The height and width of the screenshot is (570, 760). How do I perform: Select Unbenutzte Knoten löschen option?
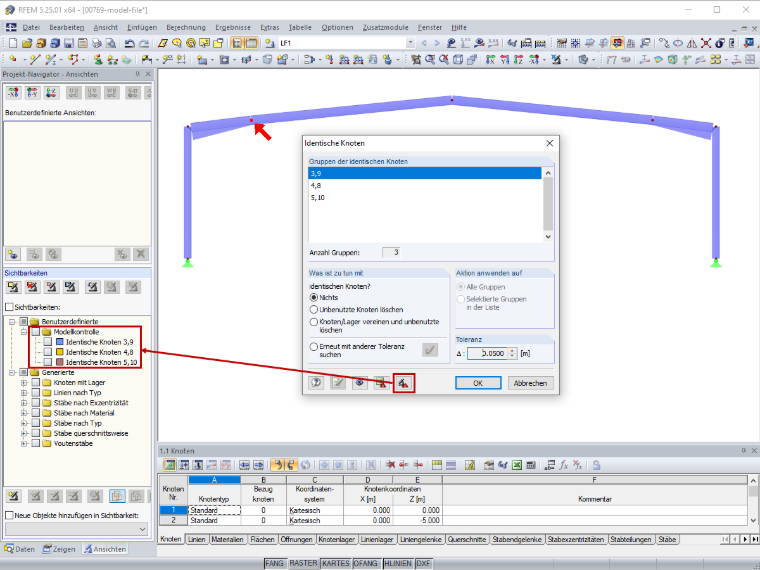[314, 309]
